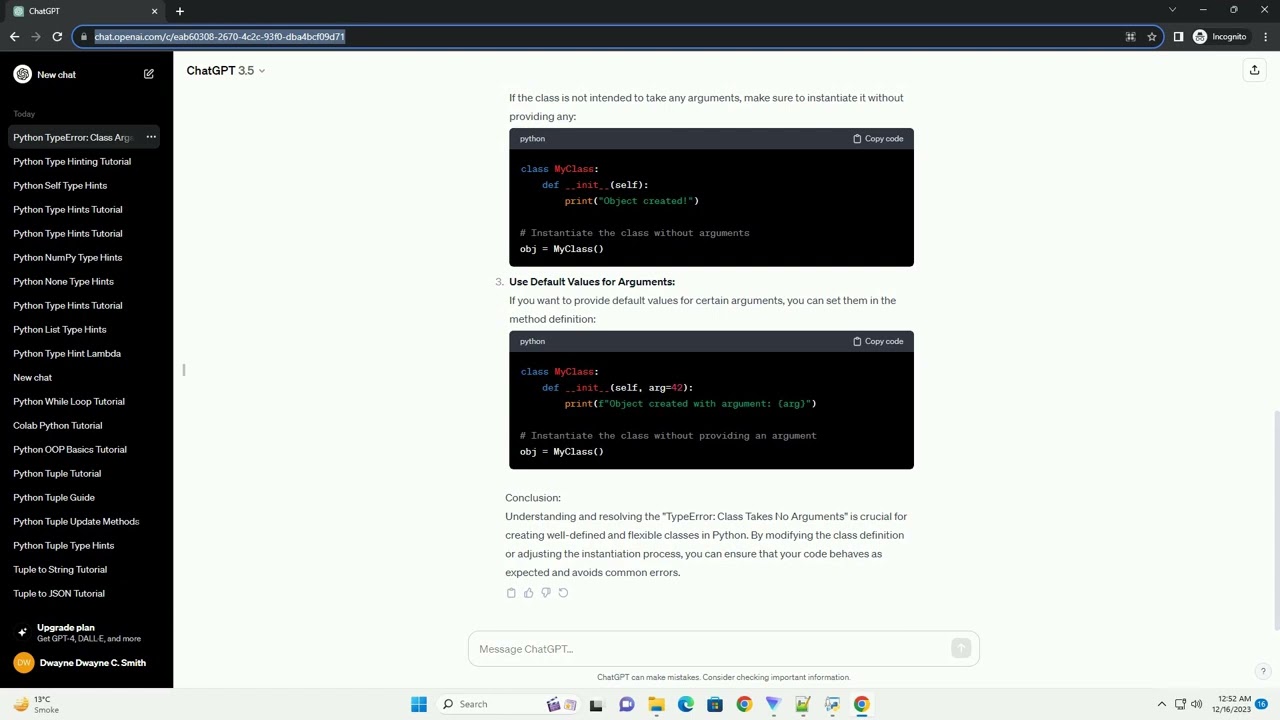Open Python OOP Basics Tutorial chat
The image size is (1280, 720).
[x=70, y=449]
